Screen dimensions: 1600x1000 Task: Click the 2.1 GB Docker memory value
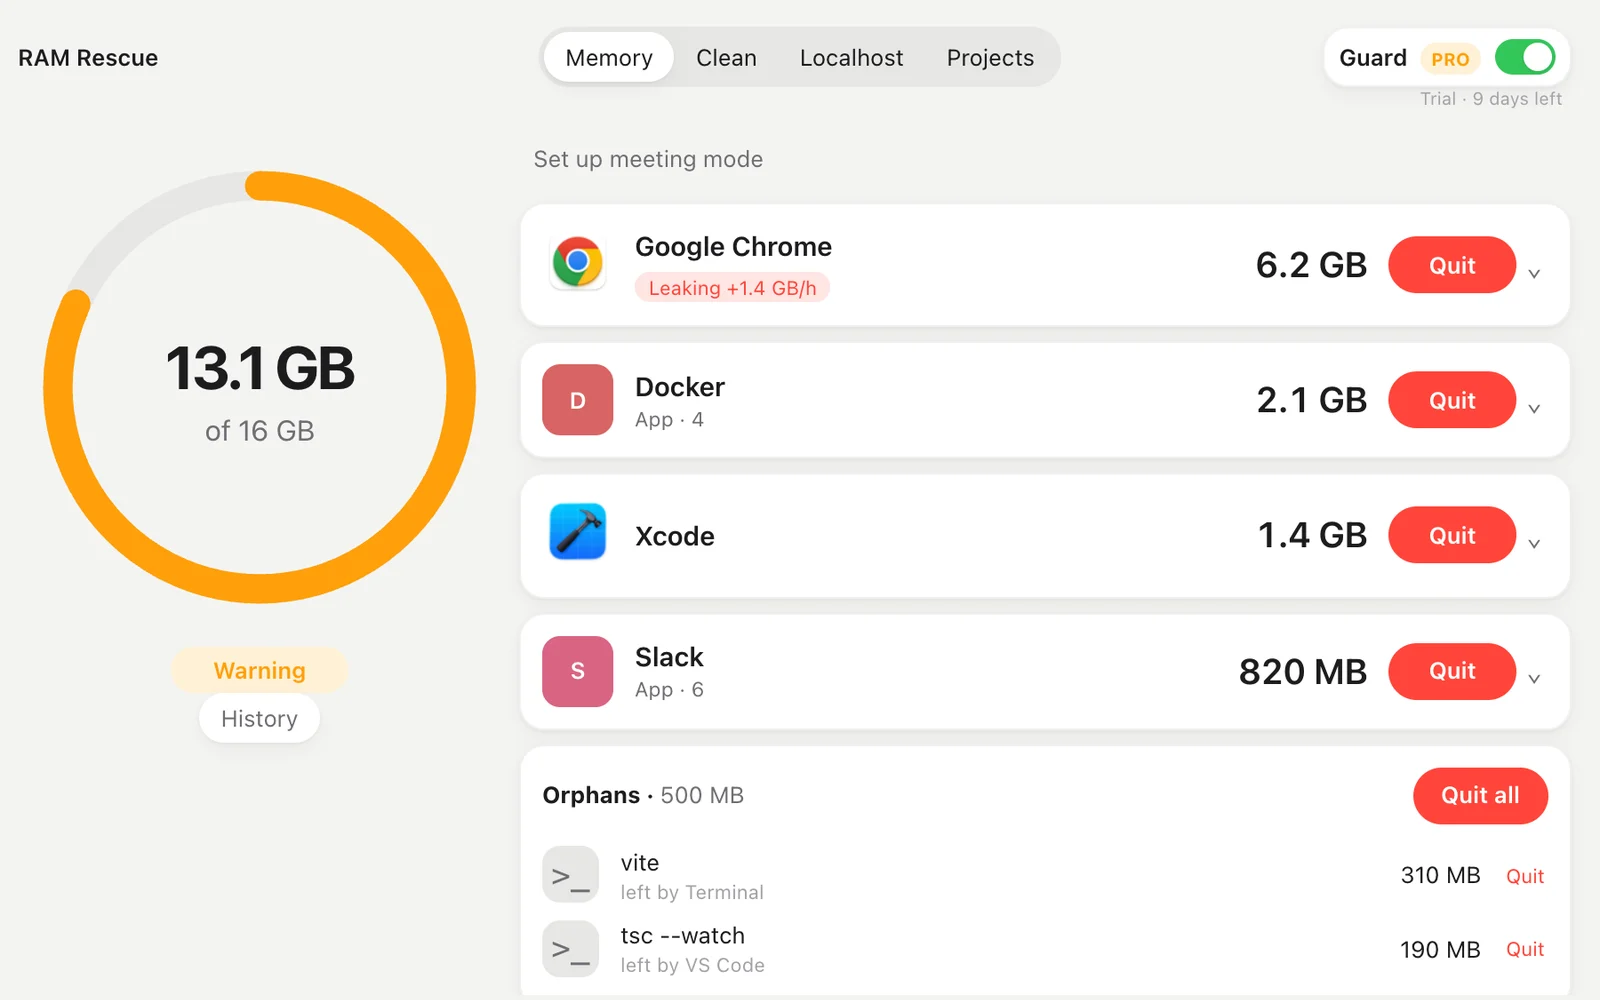[x=1311, y=400]
